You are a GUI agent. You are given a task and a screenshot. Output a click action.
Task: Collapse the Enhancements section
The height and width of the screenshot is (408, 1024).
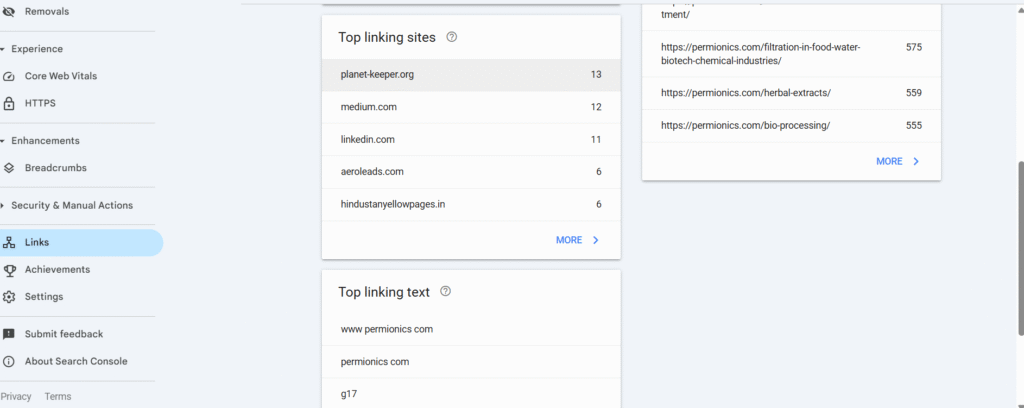tap(3, 141)
